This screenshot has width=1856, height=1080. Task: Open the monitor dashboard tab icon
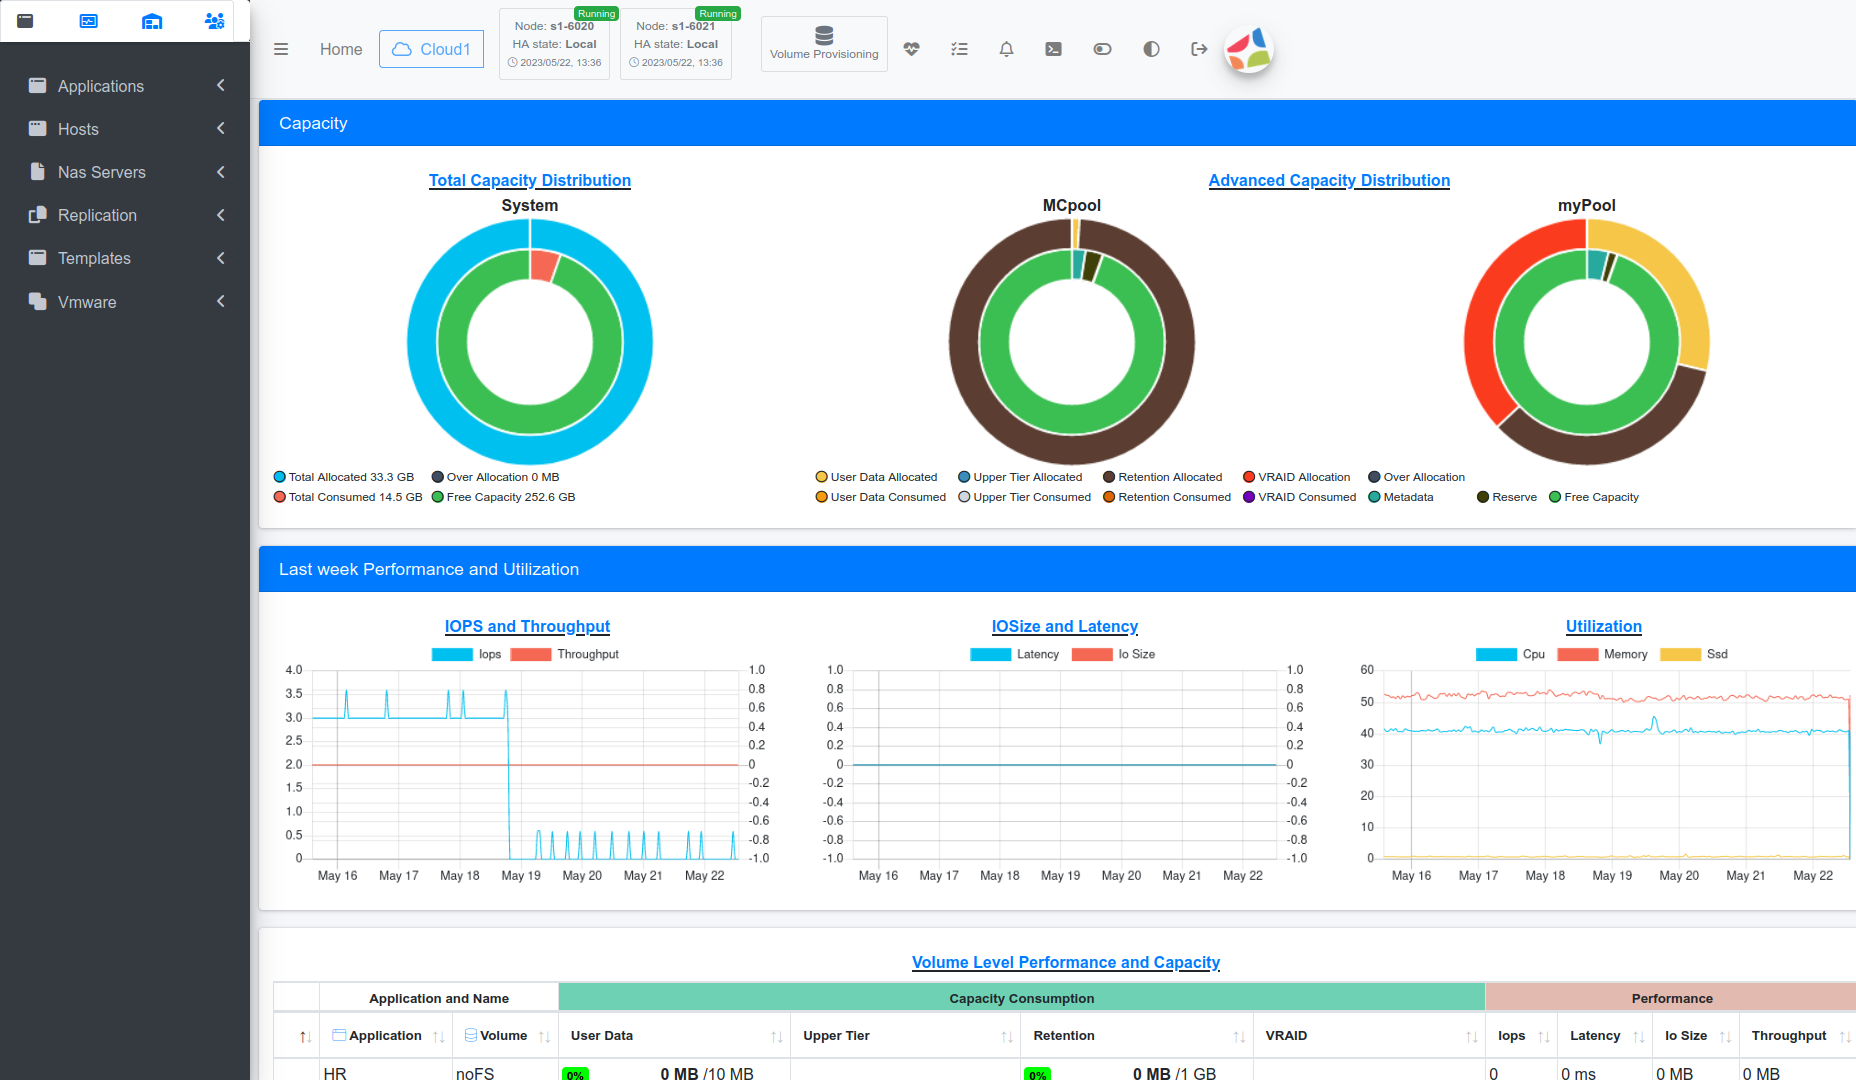(x=89, y=21)
